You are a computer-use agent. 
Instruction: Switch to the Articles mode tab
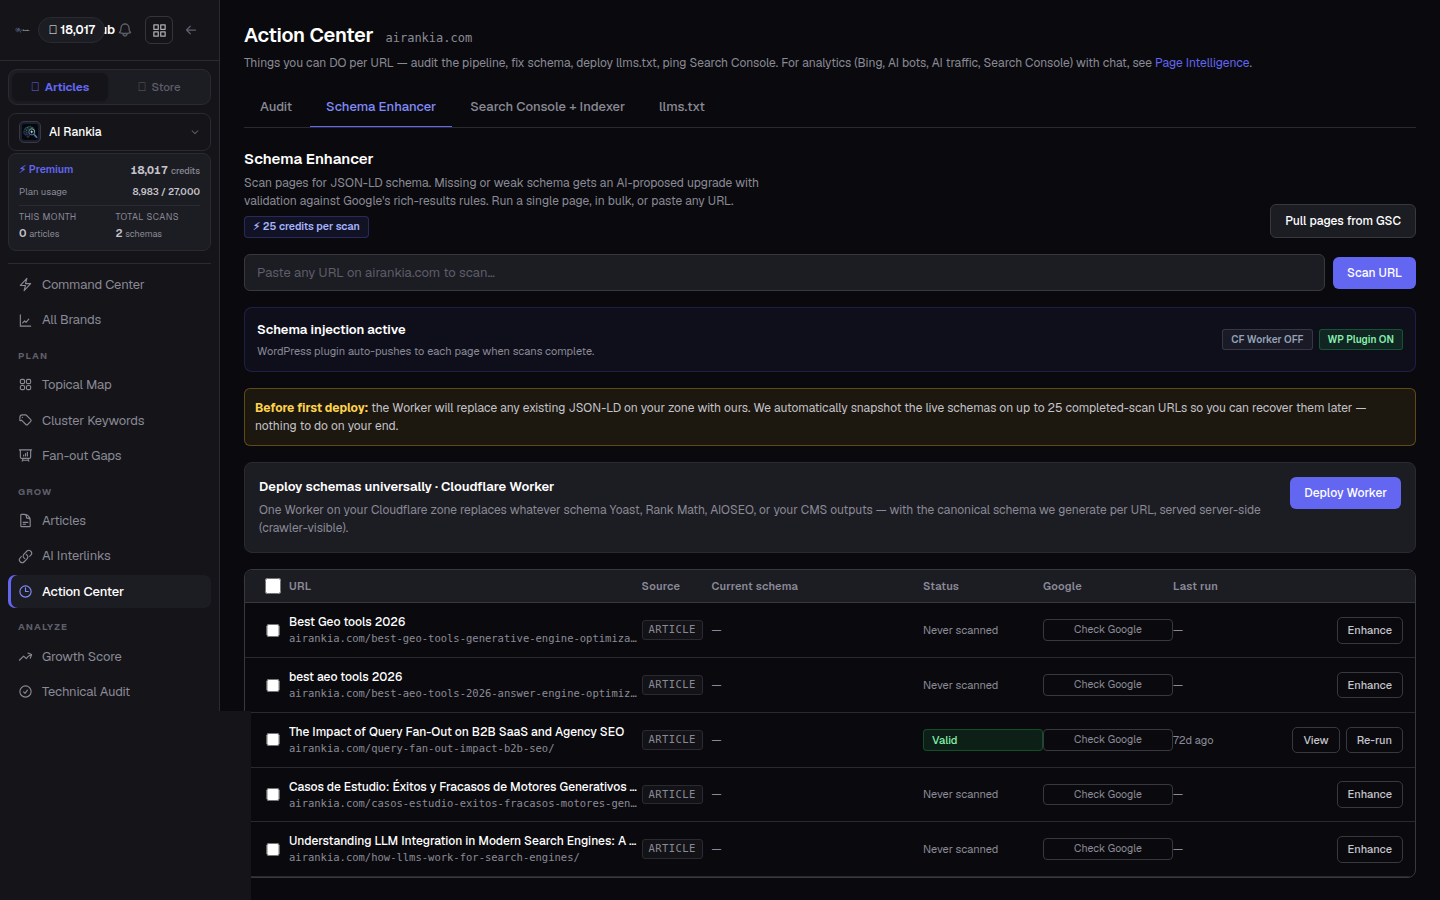coord(60,87)
